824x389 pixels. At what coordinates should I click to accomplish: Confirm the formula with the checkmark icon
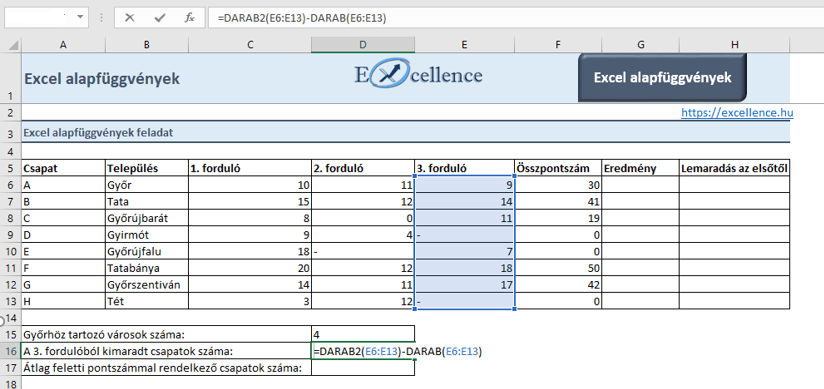pyautogui.click(x=160, y=17)
